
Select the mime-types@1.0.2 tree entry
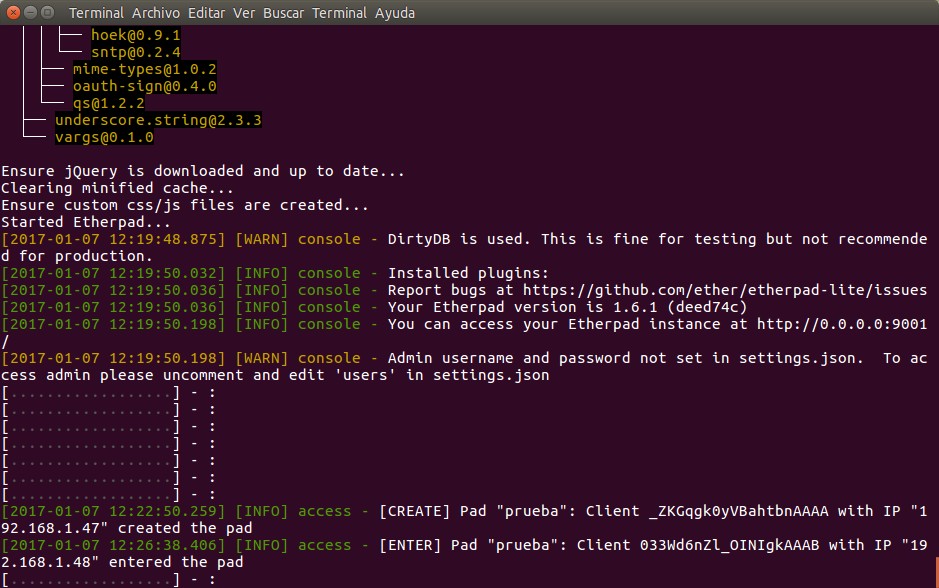coord(144,70)
